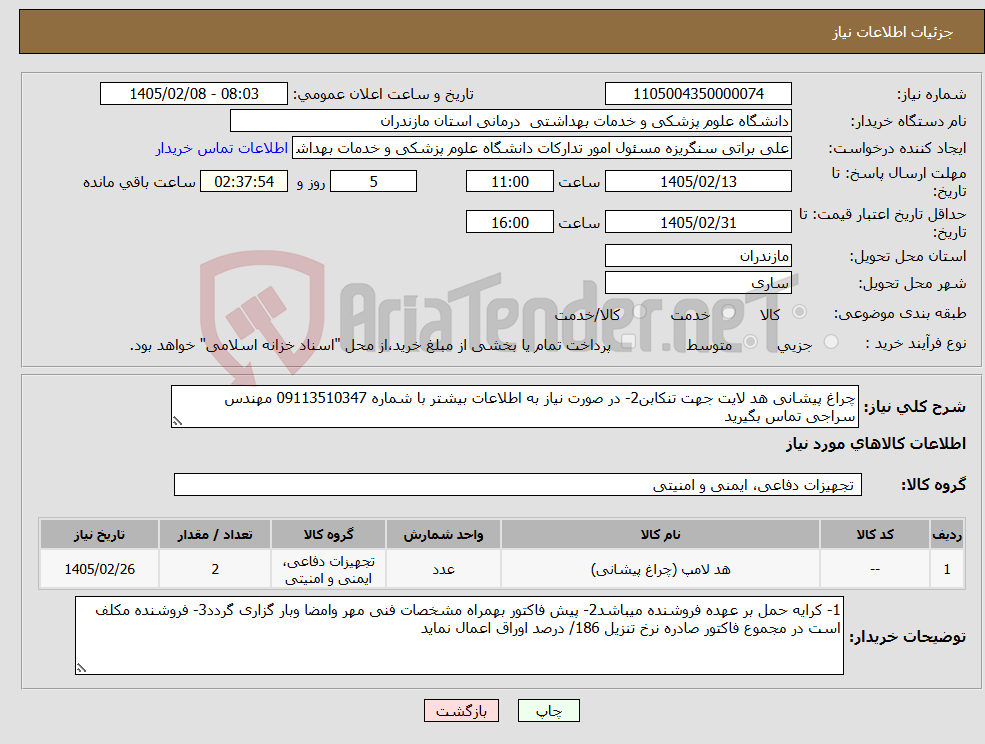Click the announcement date field 1405/02/08 - 08:03
The width and height of the screenshot is (985, 744).
(193, 94)
